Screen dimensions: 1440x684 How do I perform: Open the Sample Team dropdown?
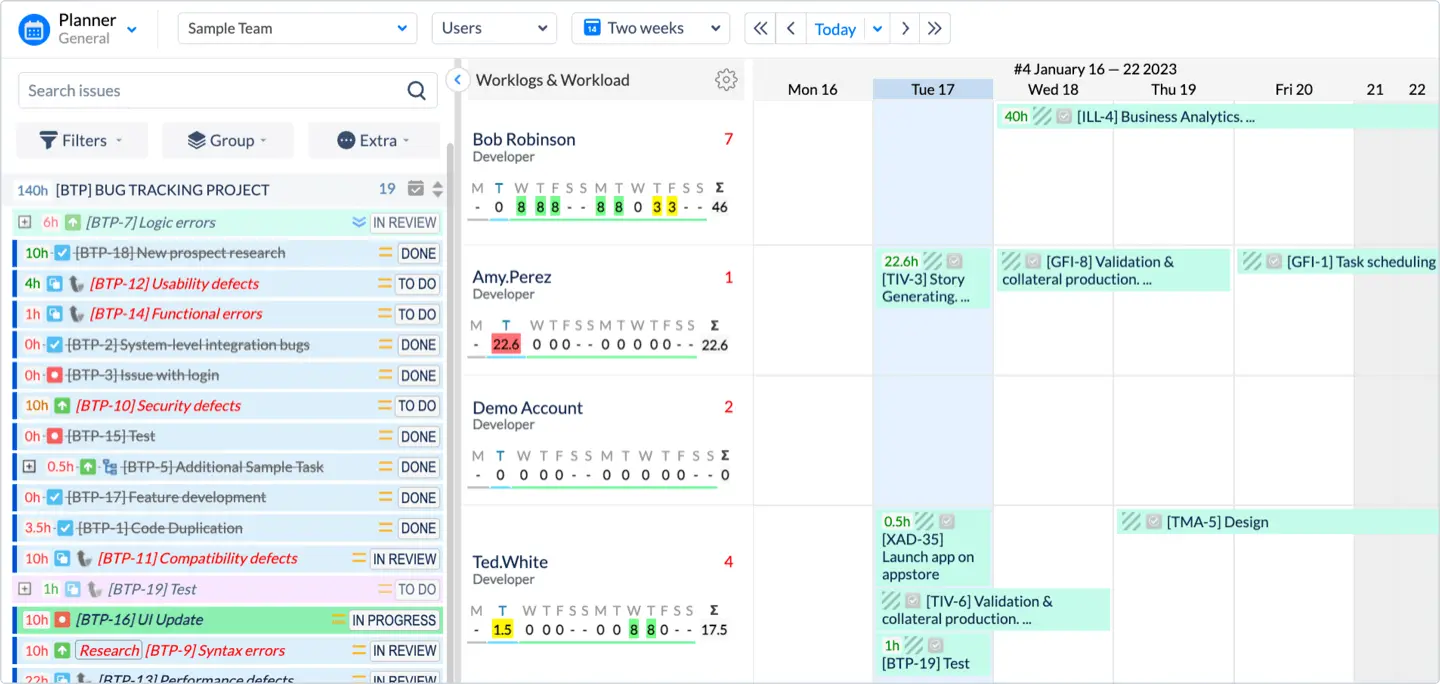click(297, 29)
